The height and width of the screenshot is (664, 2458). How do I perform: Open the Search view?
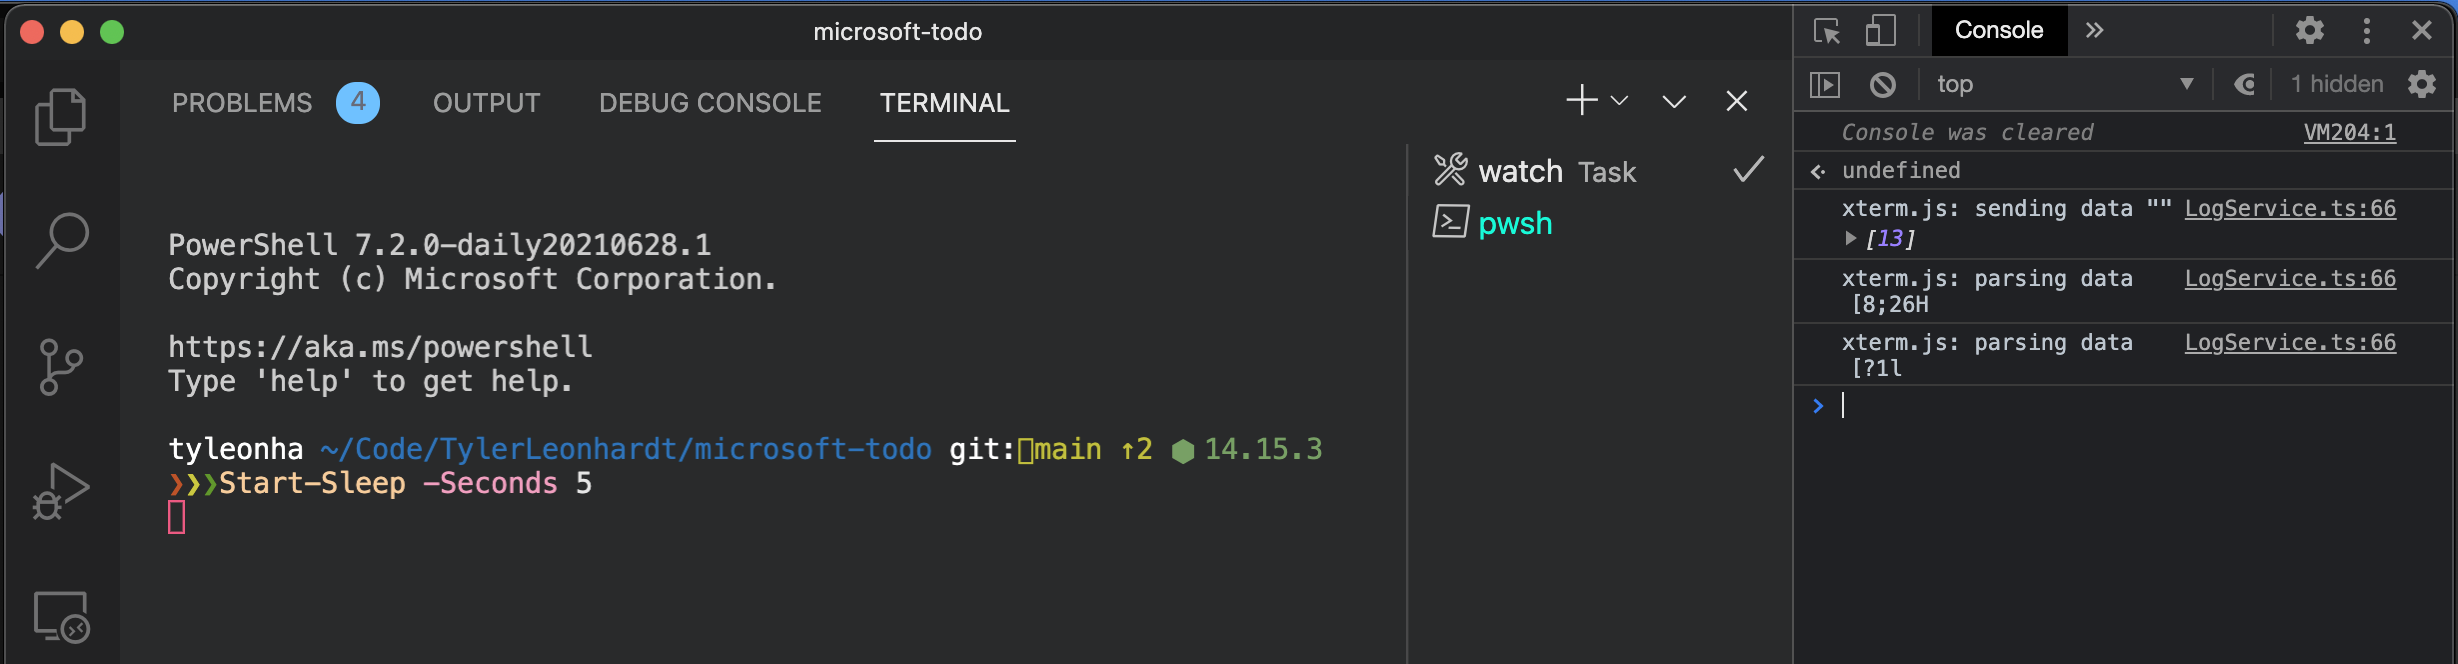(x=60, y=238)
